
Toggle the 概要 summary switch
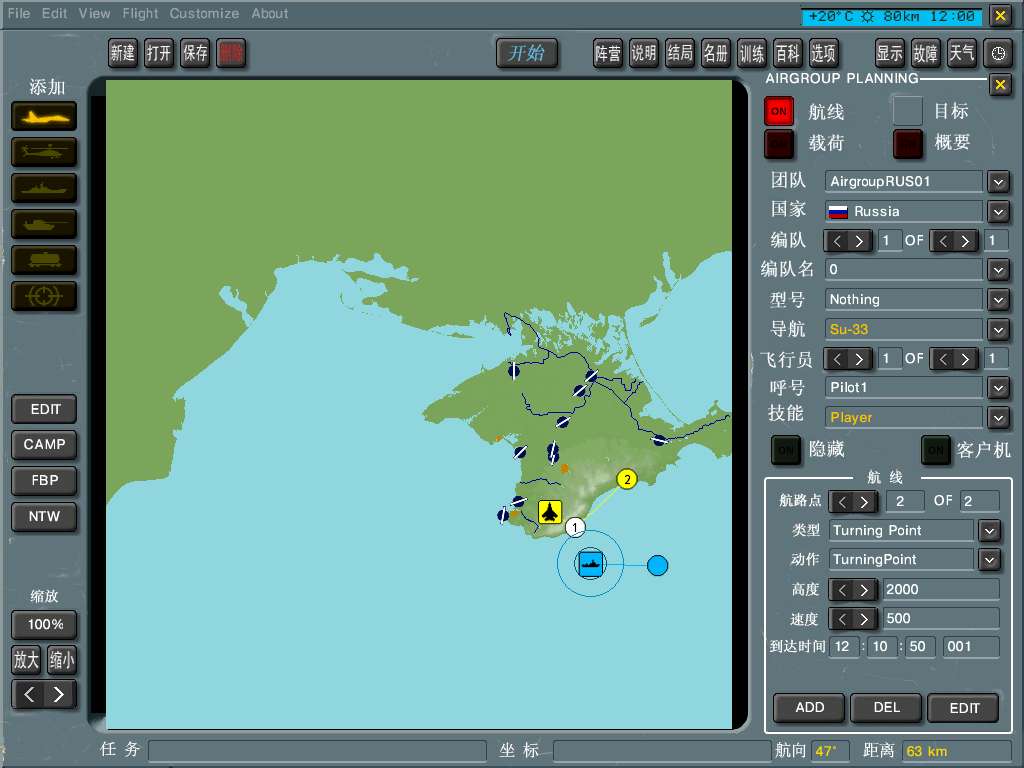[x=908, y=144]
